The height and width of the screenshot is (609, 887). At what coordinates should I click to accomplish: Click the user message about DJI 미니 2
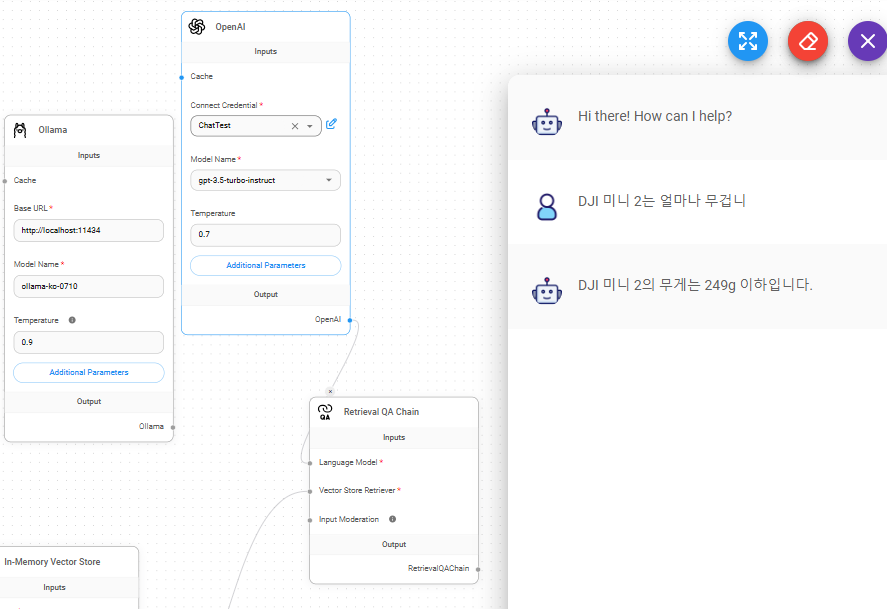662,201
